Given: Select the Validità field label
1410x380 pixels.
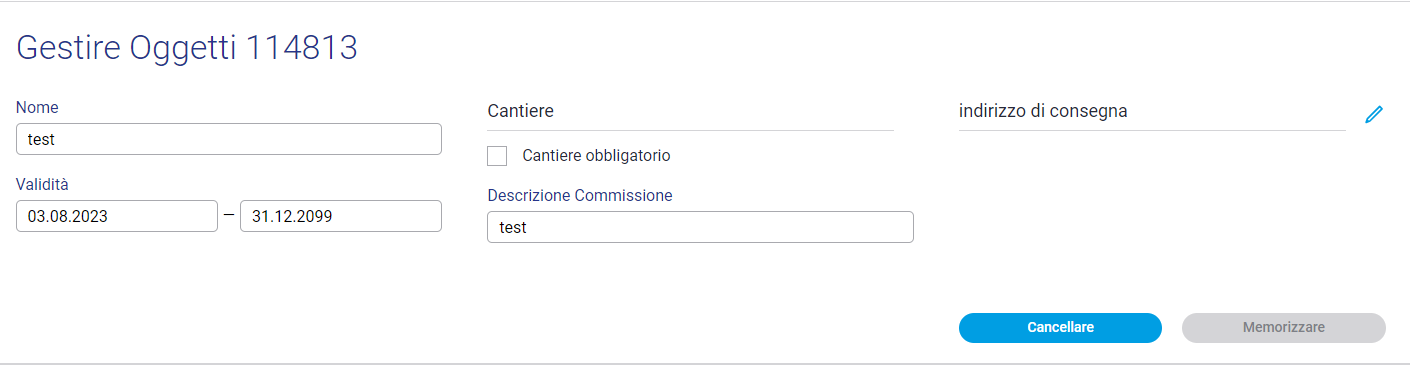Looking at the screenshot, I should (x=42, y=184).
